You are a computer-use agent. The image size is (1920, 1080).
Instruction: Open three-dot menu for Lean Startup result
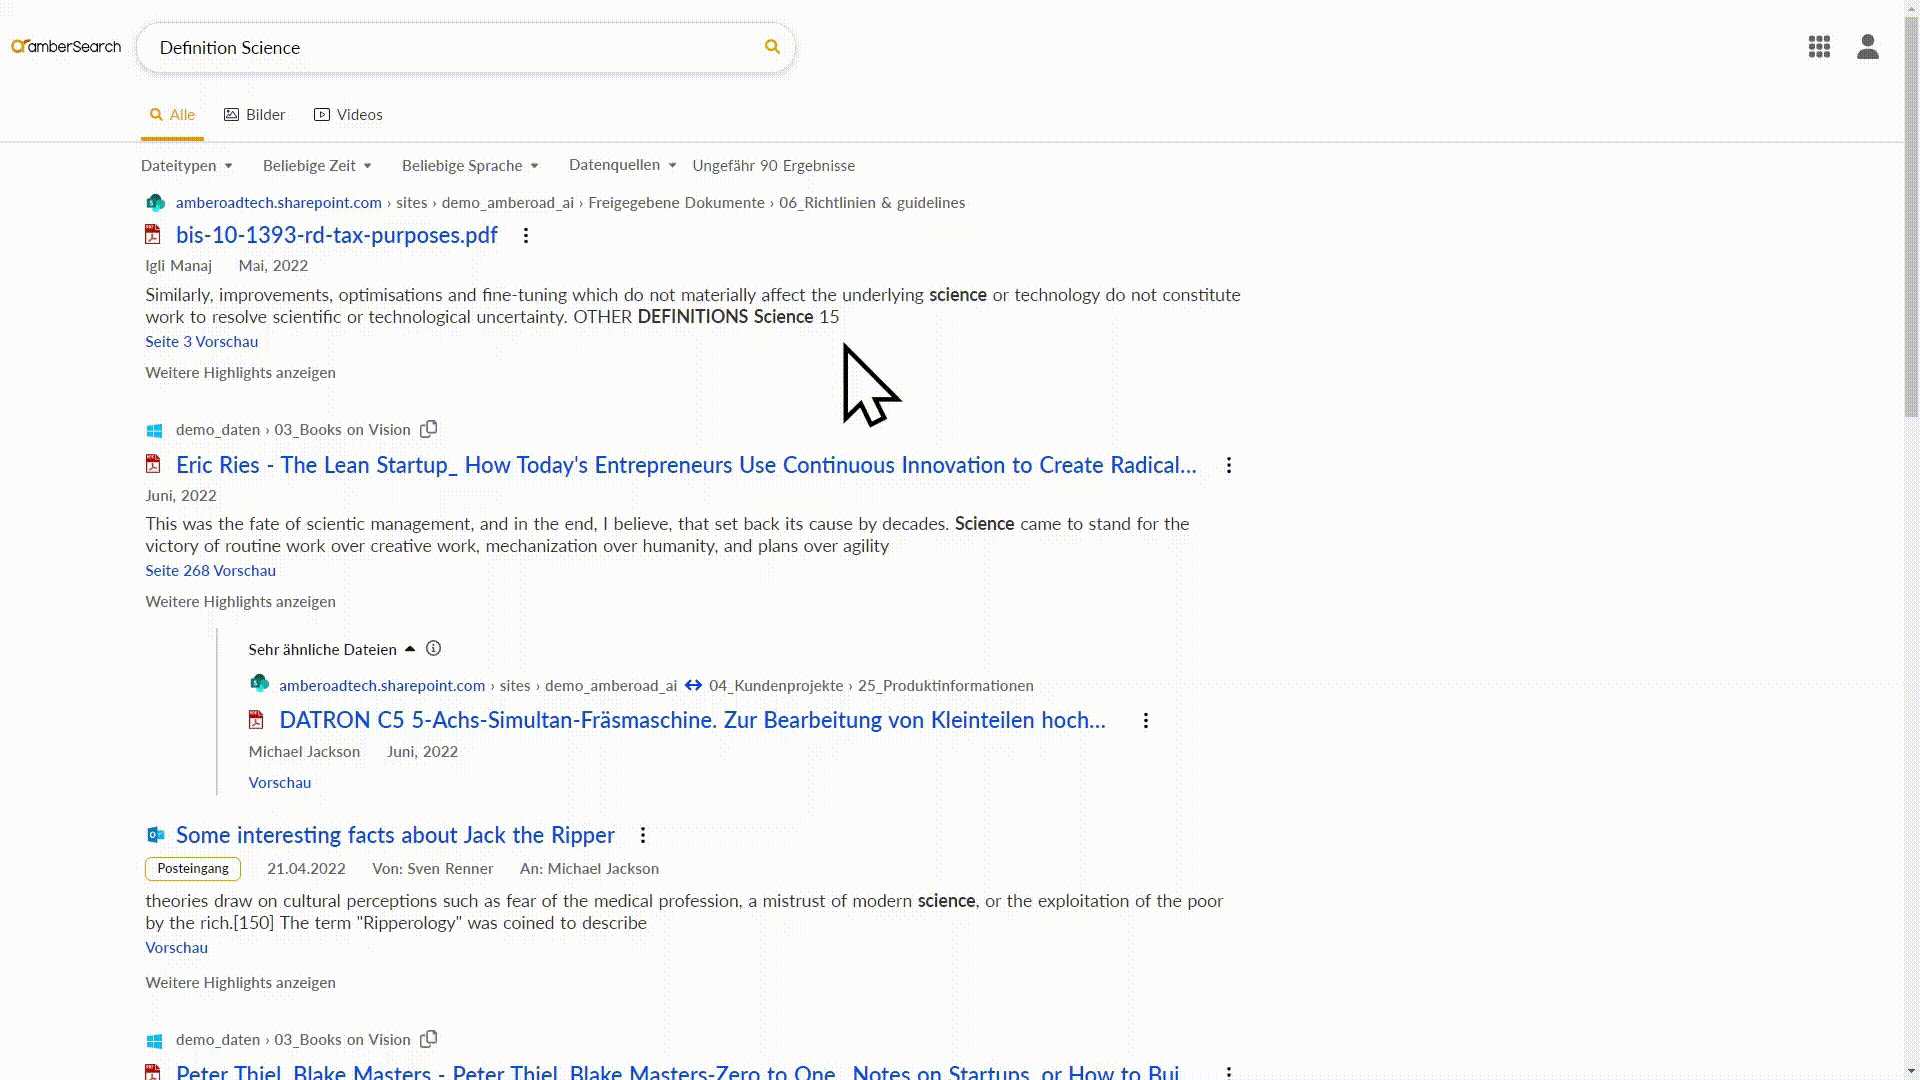[1229, 466]
